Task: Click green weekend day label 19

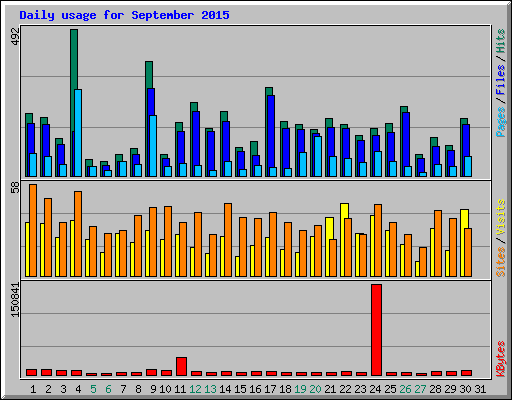Action: pos(300,389)
